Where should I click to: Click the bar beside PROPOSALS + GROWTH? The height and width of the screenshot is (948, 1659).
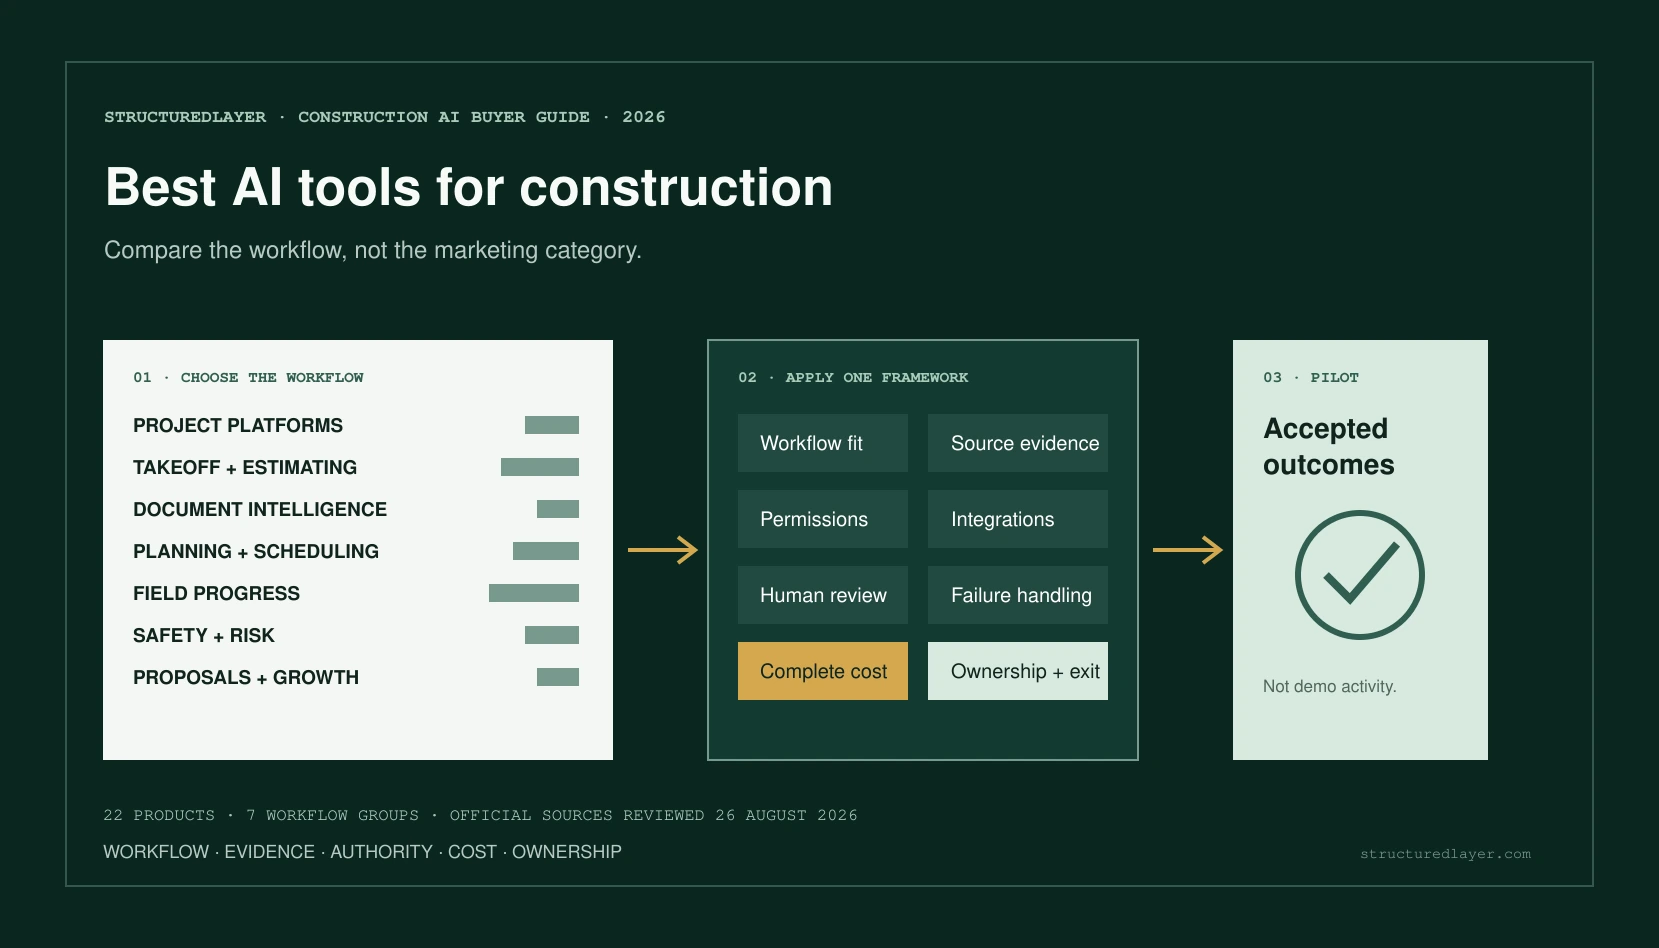tap(558, 677)
